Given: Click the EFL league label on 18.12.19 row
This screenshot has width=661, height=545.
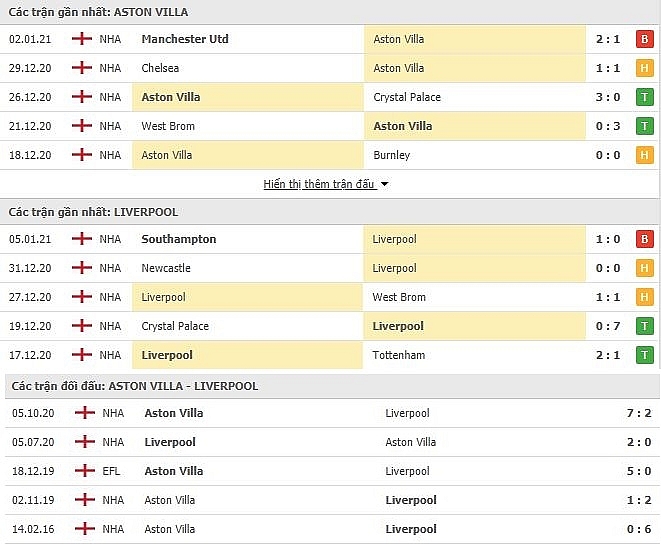Looking at the screenshot, I should click(111, 471).
